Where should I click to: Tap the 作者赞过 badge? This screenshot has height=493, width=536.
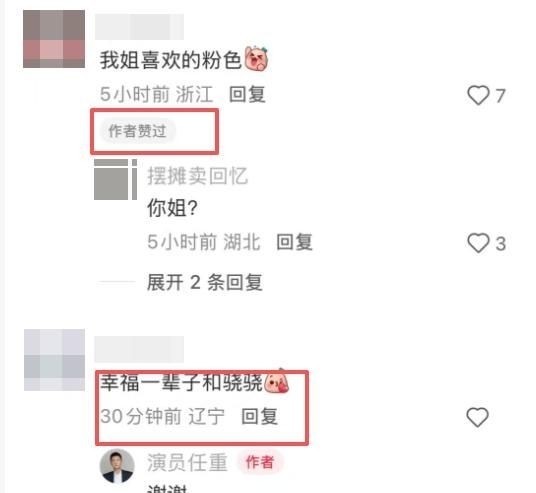pos(137,131)
